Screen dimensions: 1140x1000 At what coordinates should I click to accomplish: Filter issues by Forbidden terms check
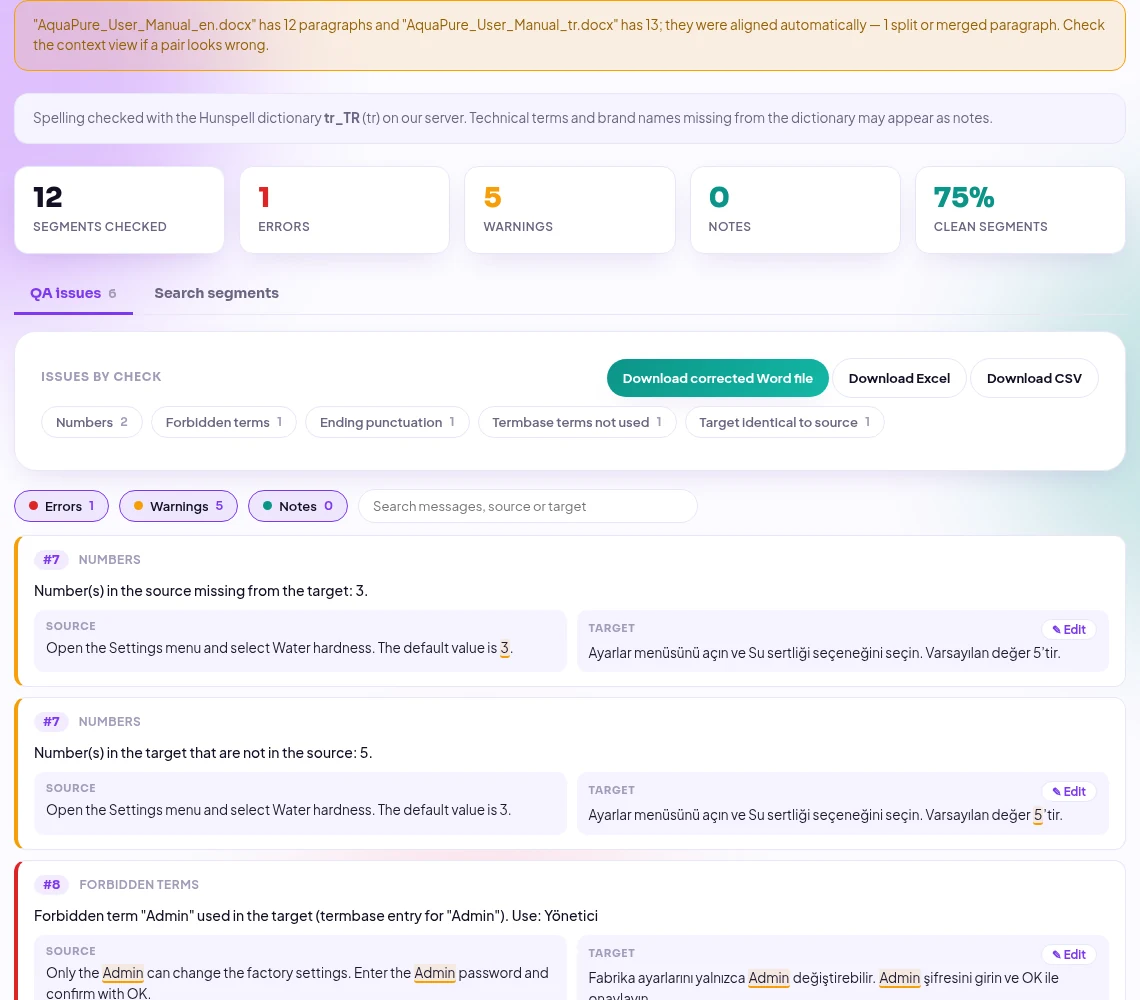[224, 423]
